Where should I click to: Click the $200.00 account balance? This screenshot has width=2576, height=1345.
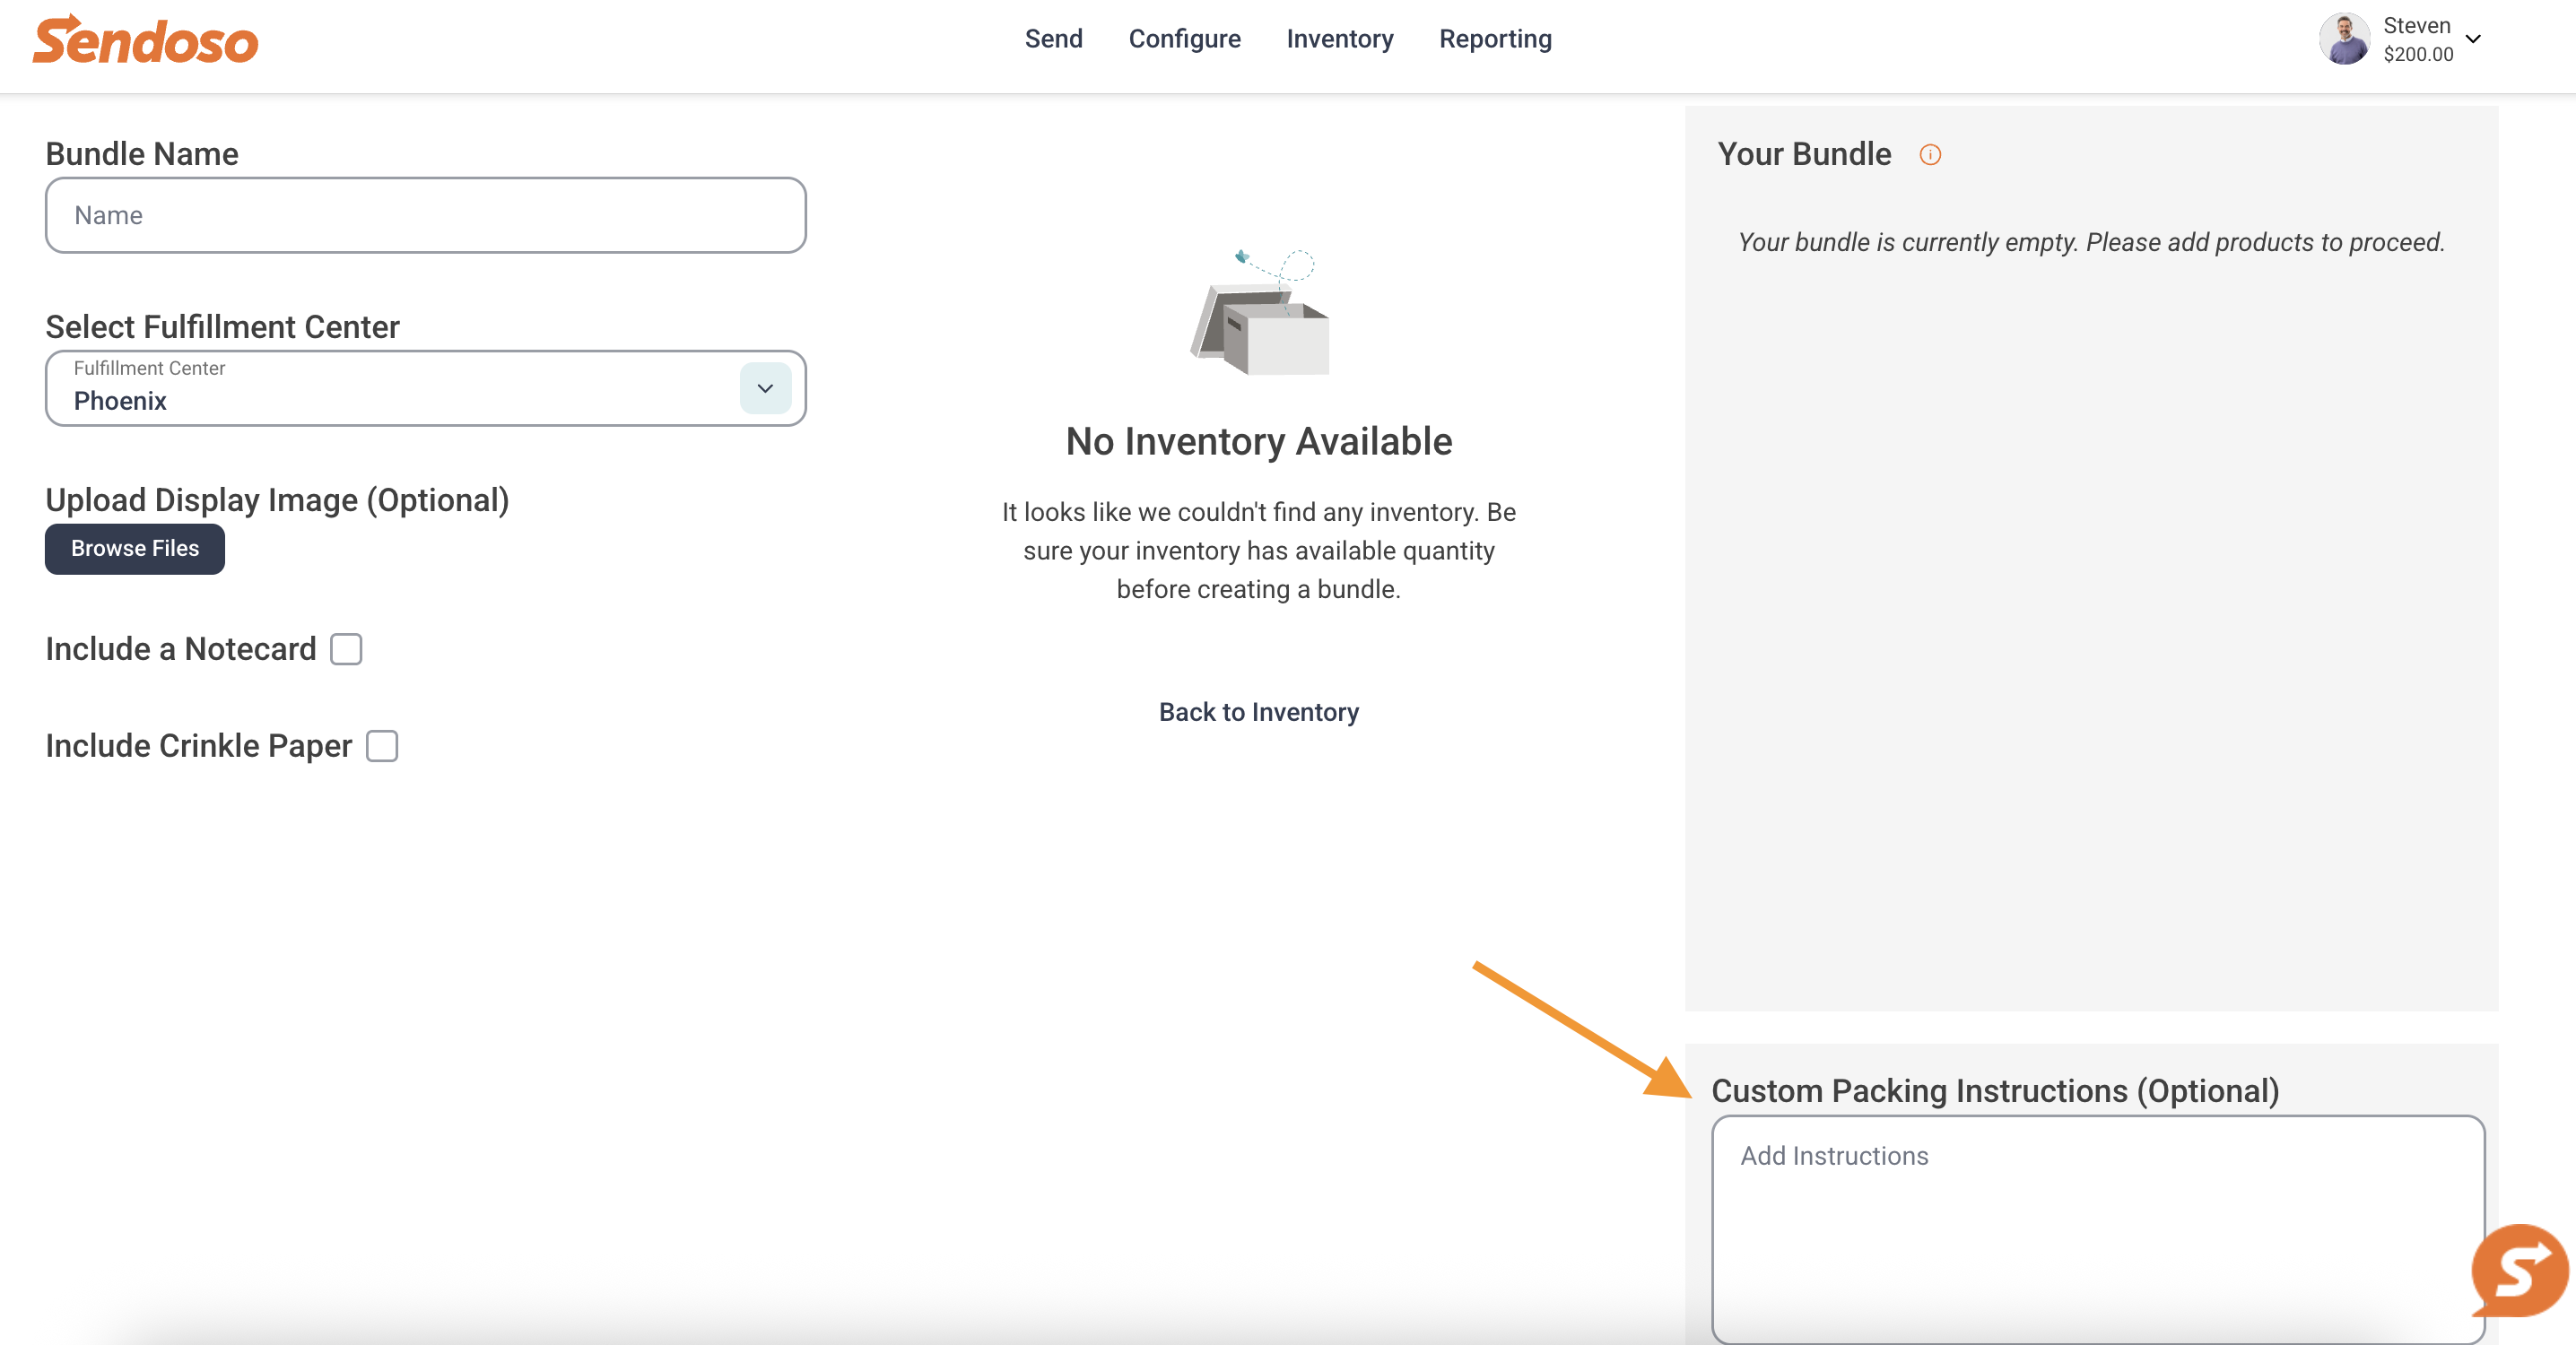[2418, 55]
